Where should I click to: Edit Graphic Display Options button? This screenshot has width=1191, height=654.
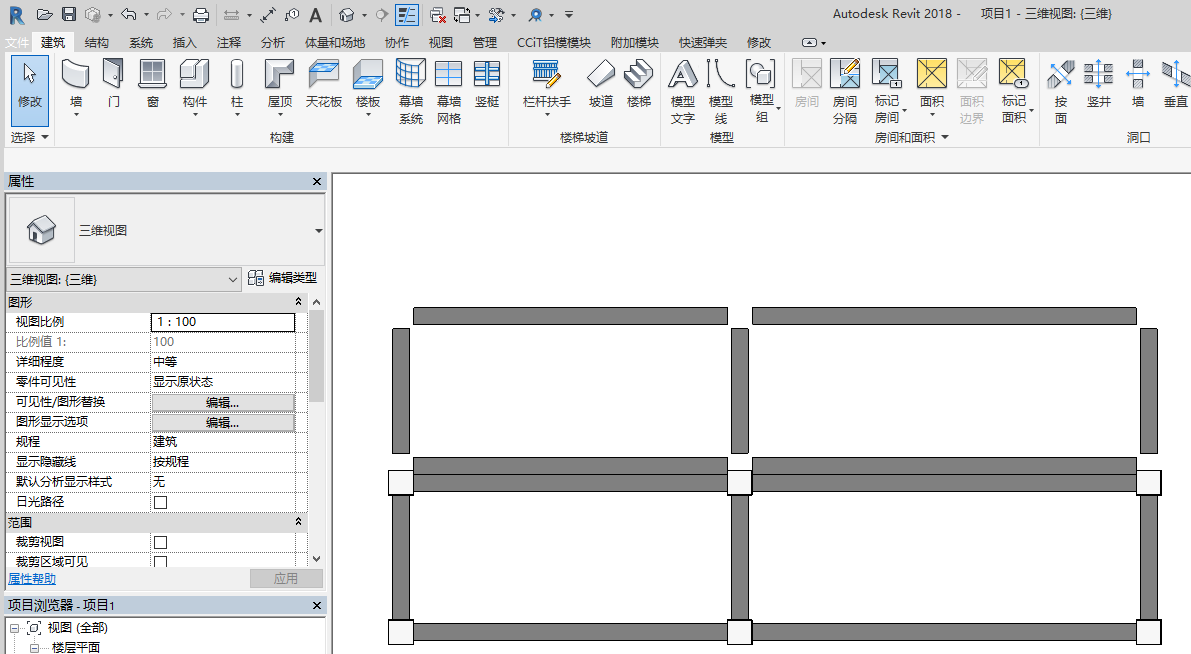pyautogui.click(x=223, y=422)
